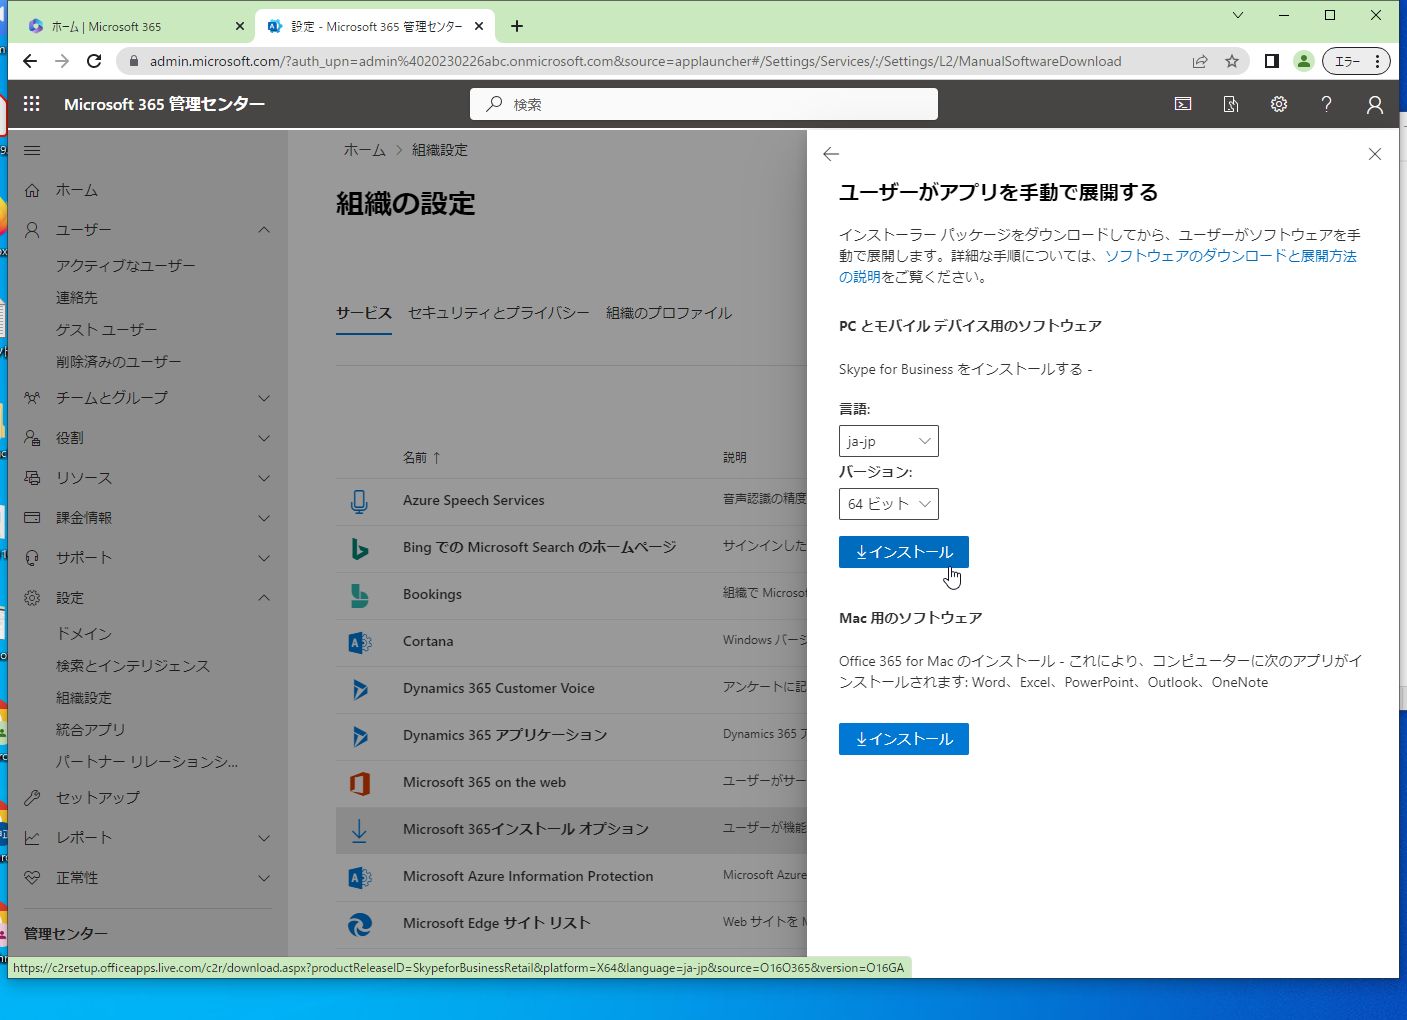Switch to the サービス tab
The width and height of the screenshot is (1407, 1020).
click(364, 313)
